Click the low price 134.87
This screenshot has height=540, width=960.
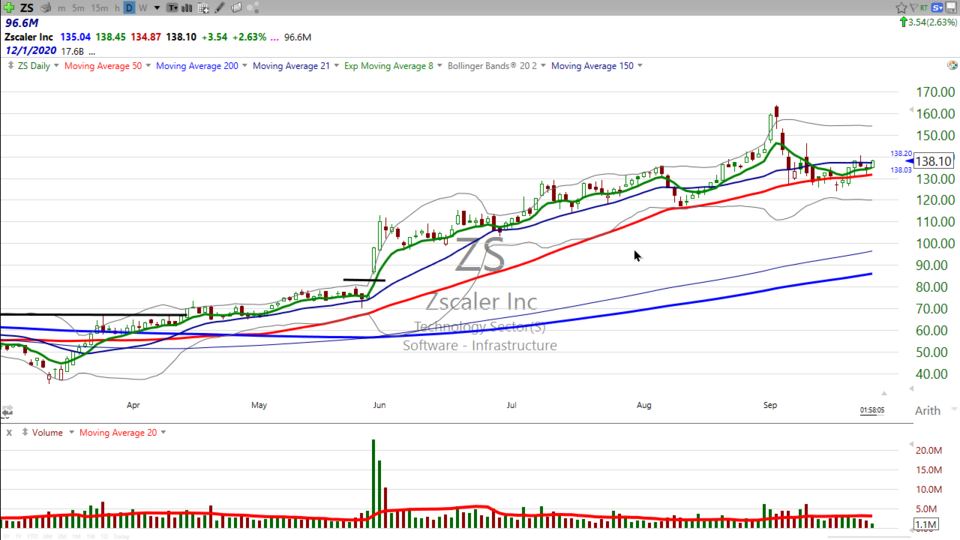146,37
